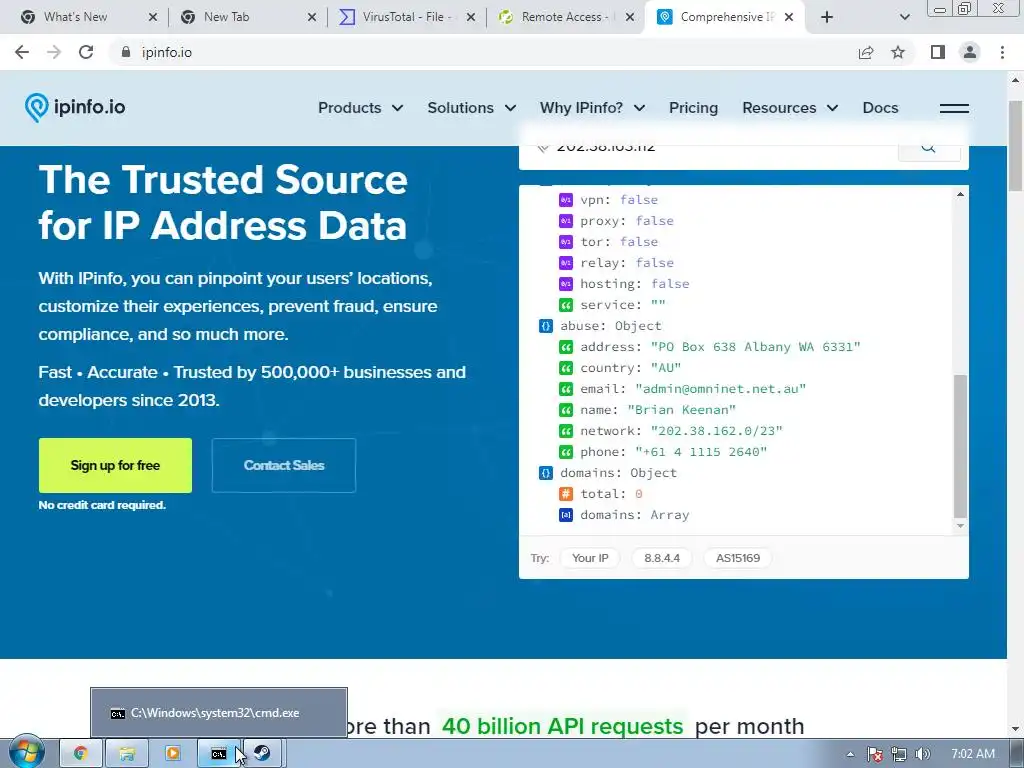Click the Action Center flag icon

click(x=874, y=754)
